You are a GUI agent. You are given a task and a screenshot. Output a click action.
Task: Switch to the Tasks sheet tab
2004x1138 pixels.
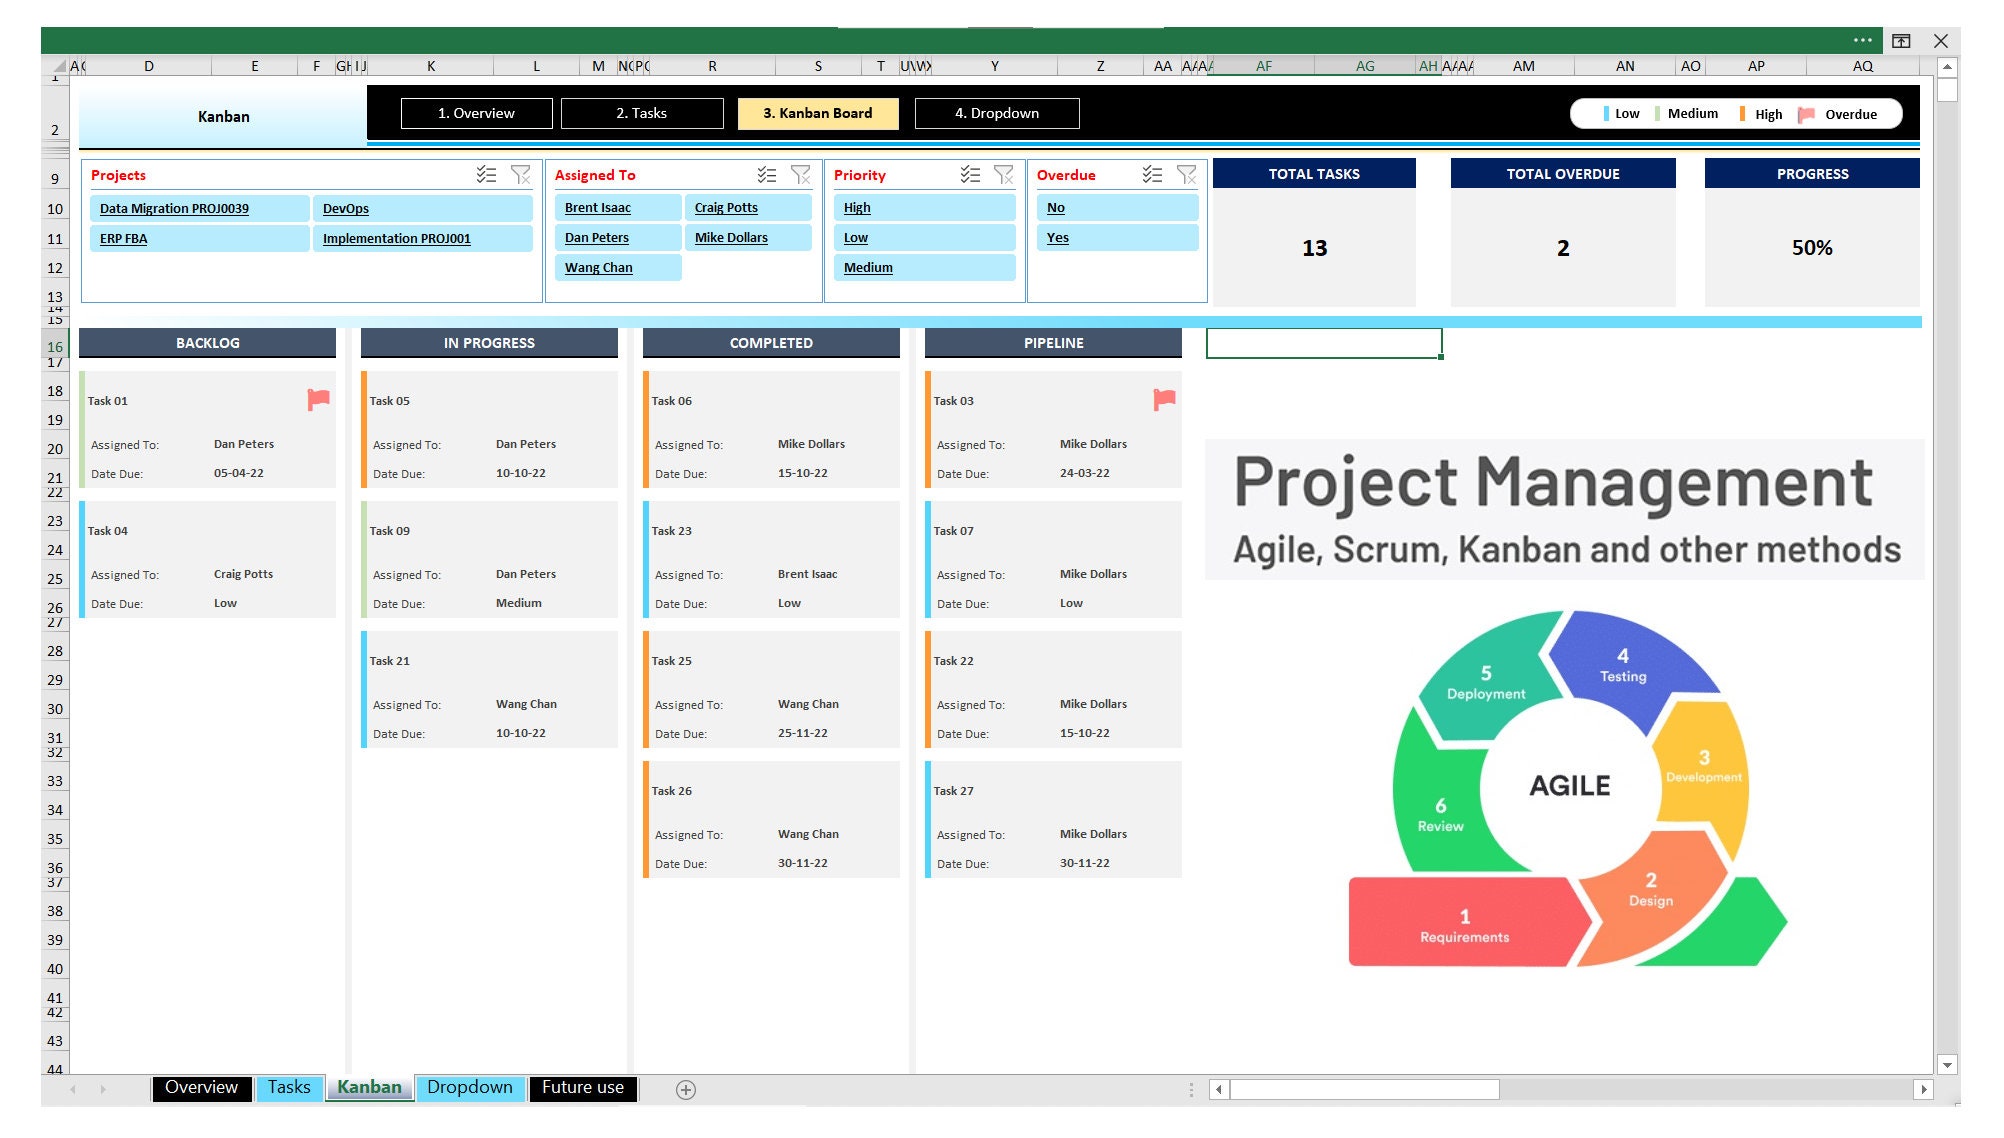point(289,1087)
